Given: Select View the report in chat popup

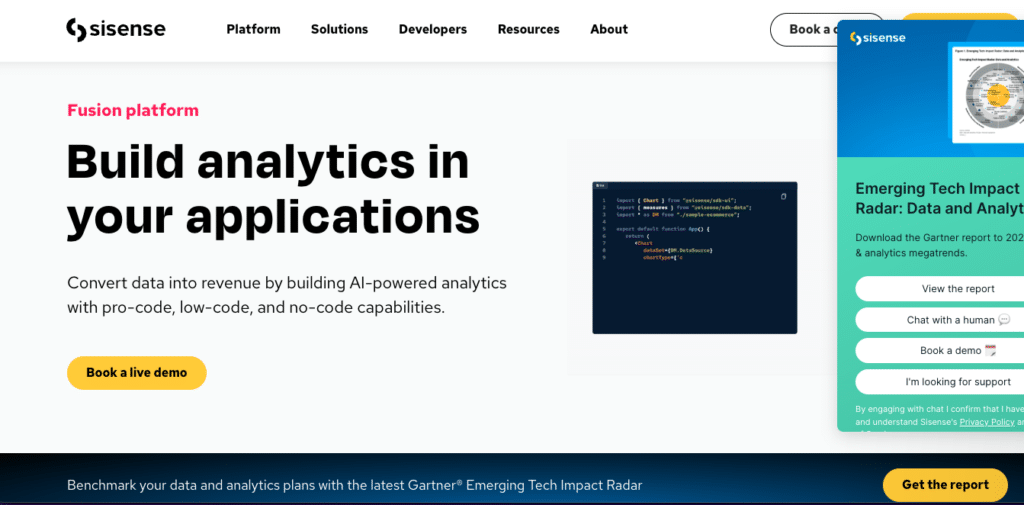Looking at the screenshot, I should (940, 289).
